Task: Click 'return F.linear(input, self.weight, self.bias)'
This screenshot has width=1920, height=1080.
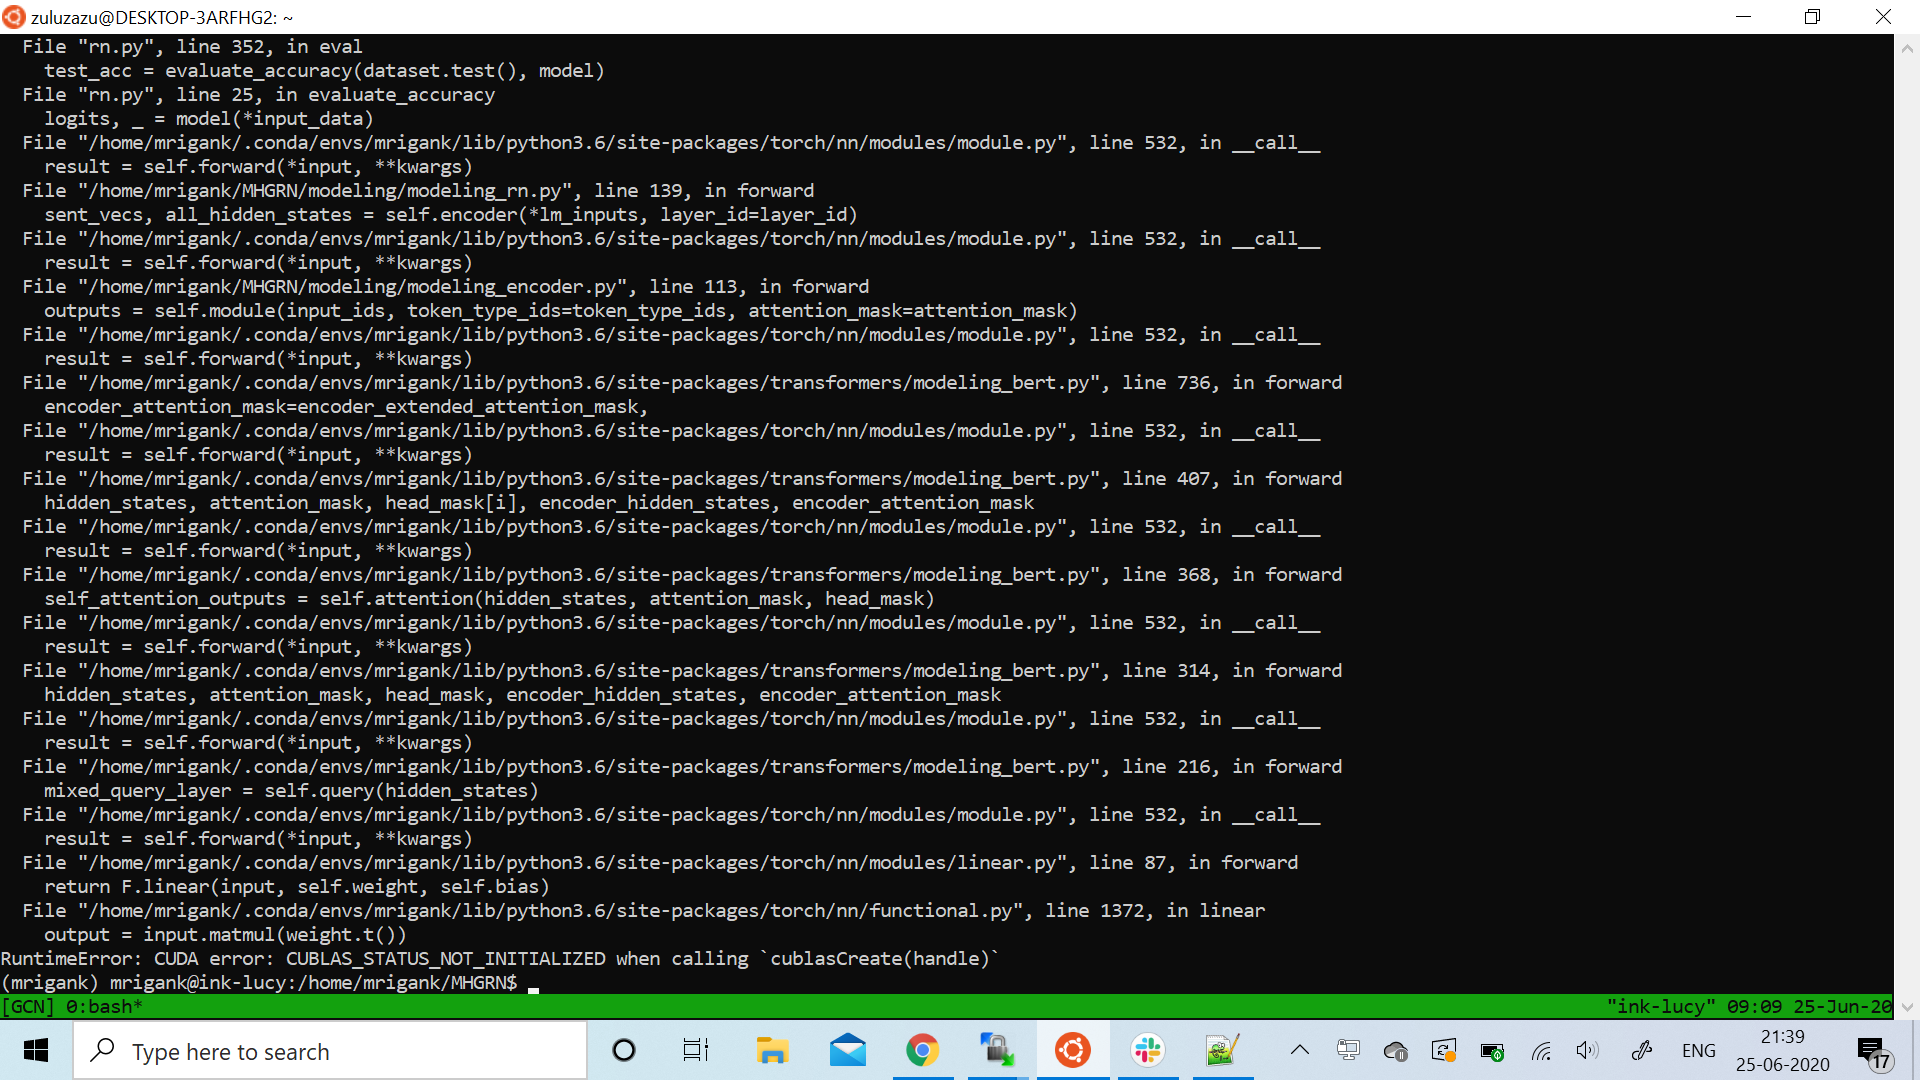Action: (x=297, y=887)
